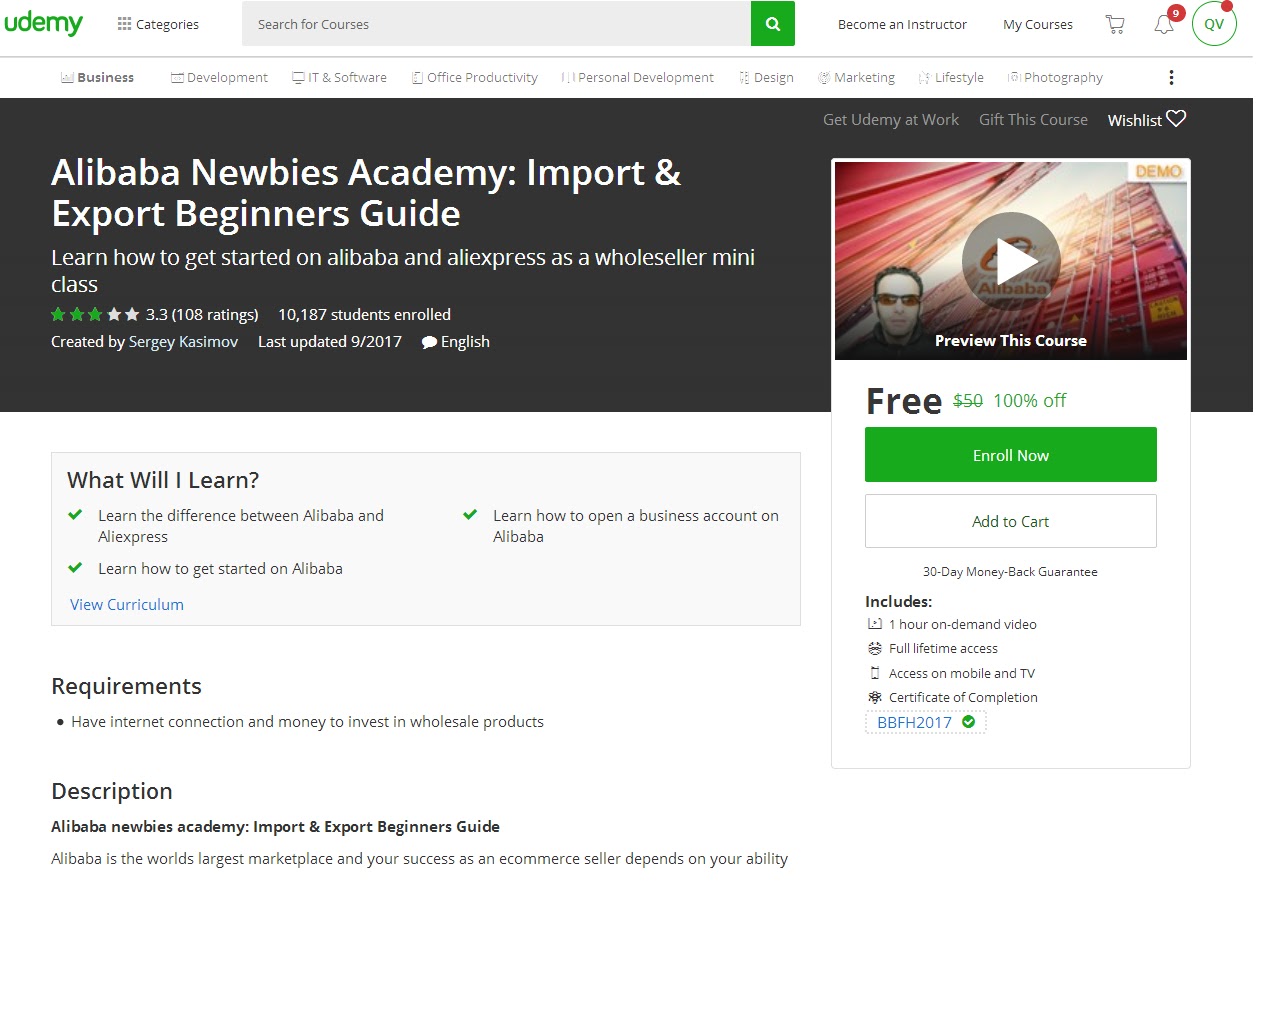The width and height of the screenshot is (1280, 1024).
Task: Click the $50 original price
Action: (968, 401)
